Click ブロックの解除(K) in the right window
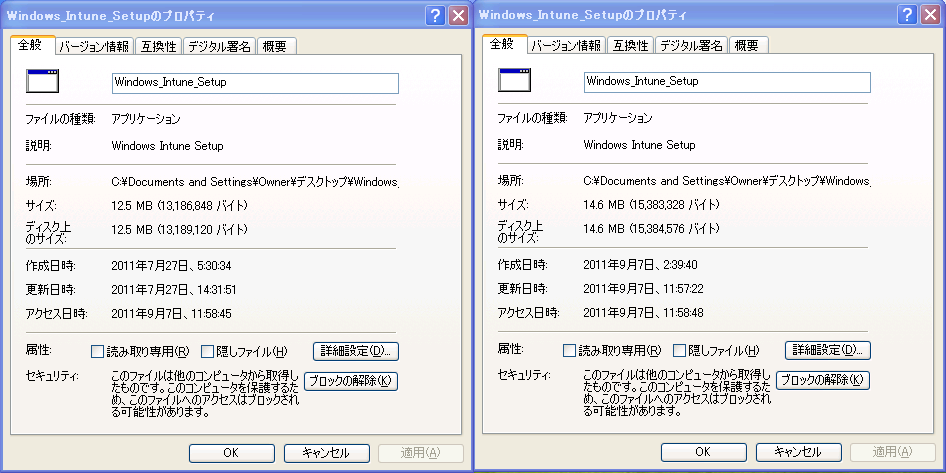 tap(823, 380)
